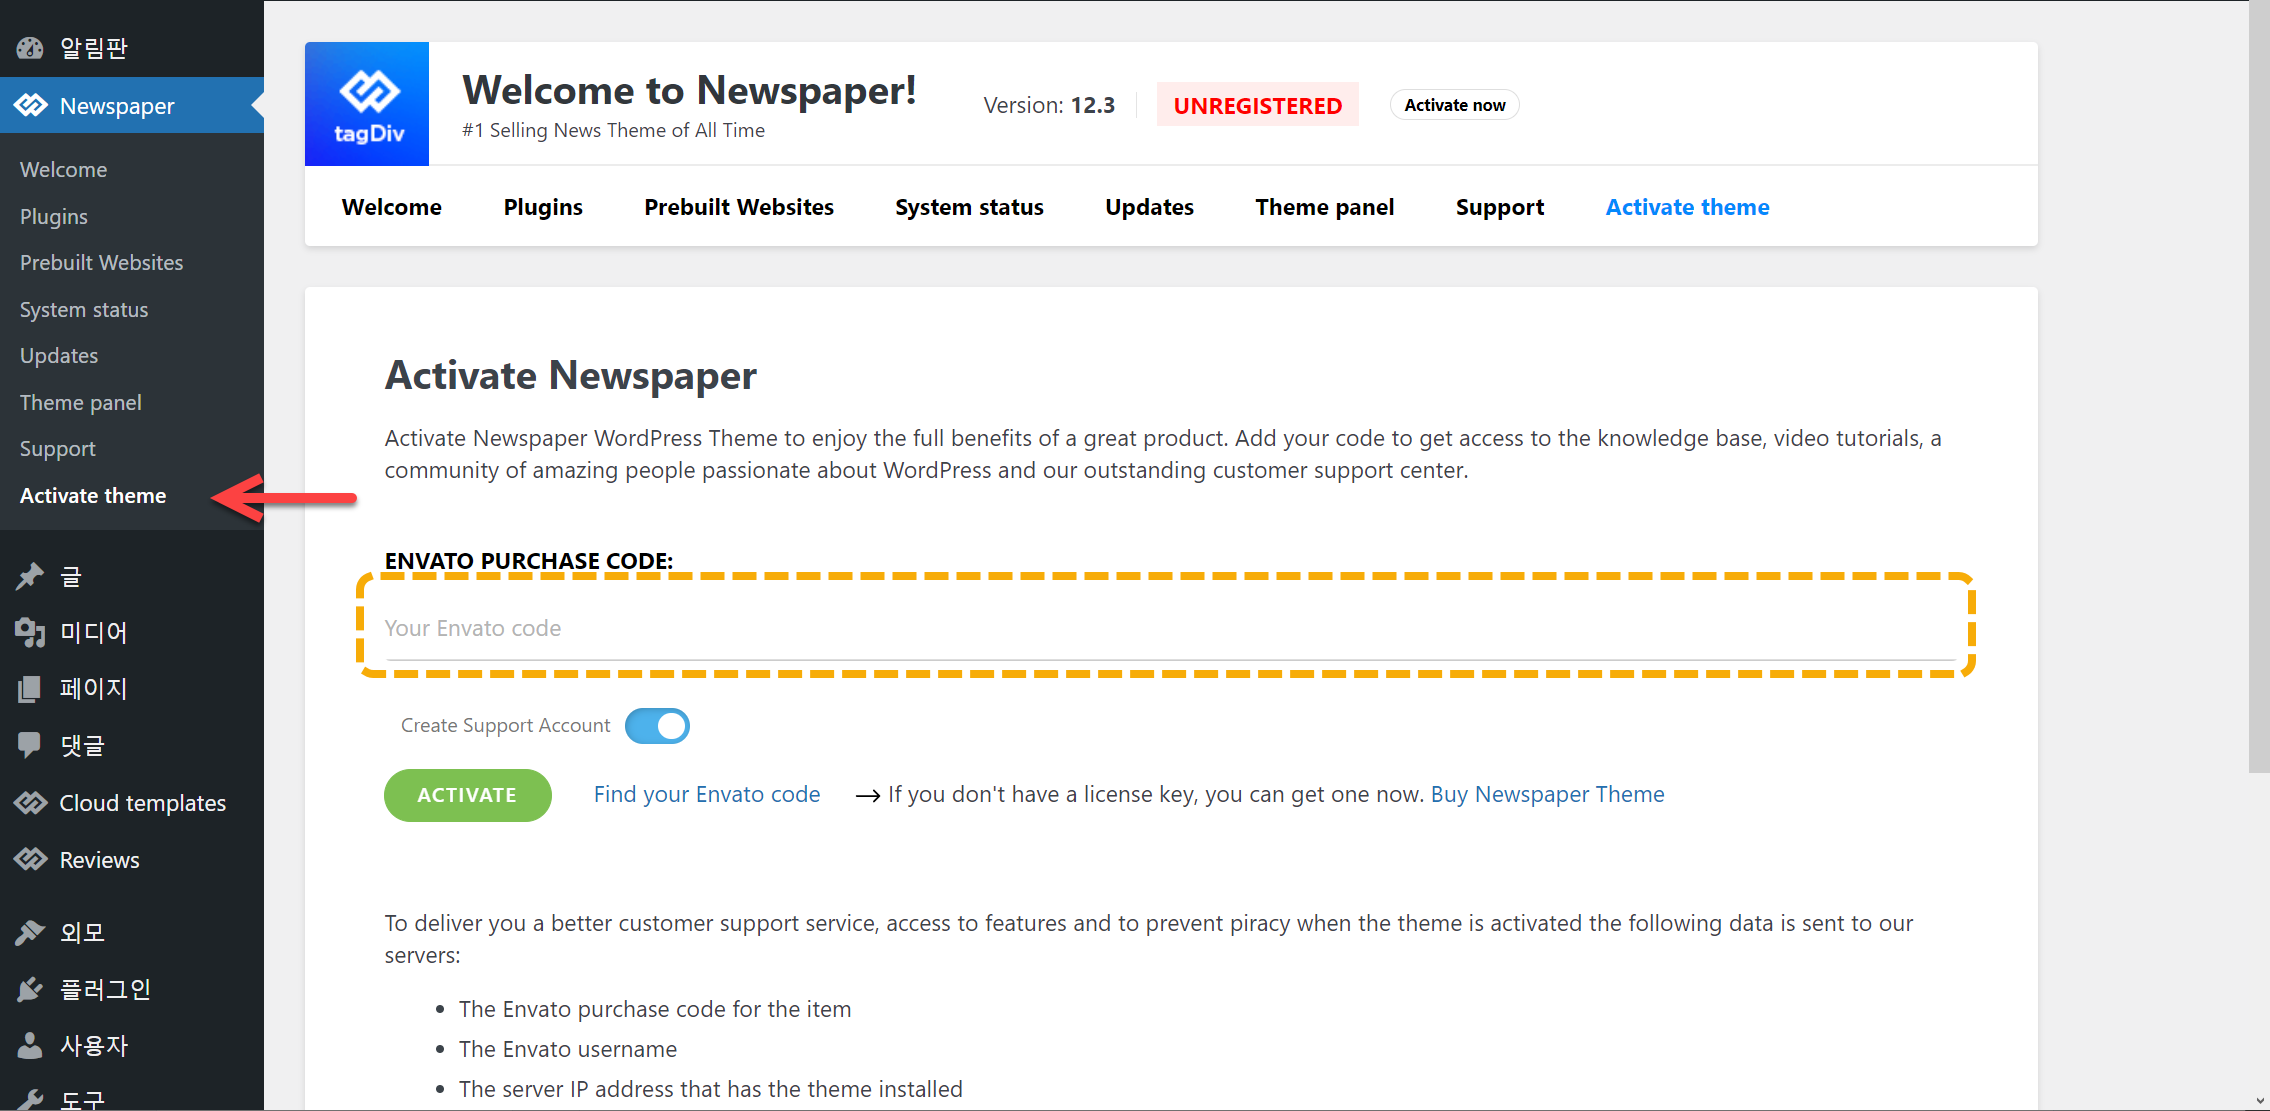Open the 사용자 users icon
This screenshot has height=1111, width=2270.
[x=30, y=1045]
